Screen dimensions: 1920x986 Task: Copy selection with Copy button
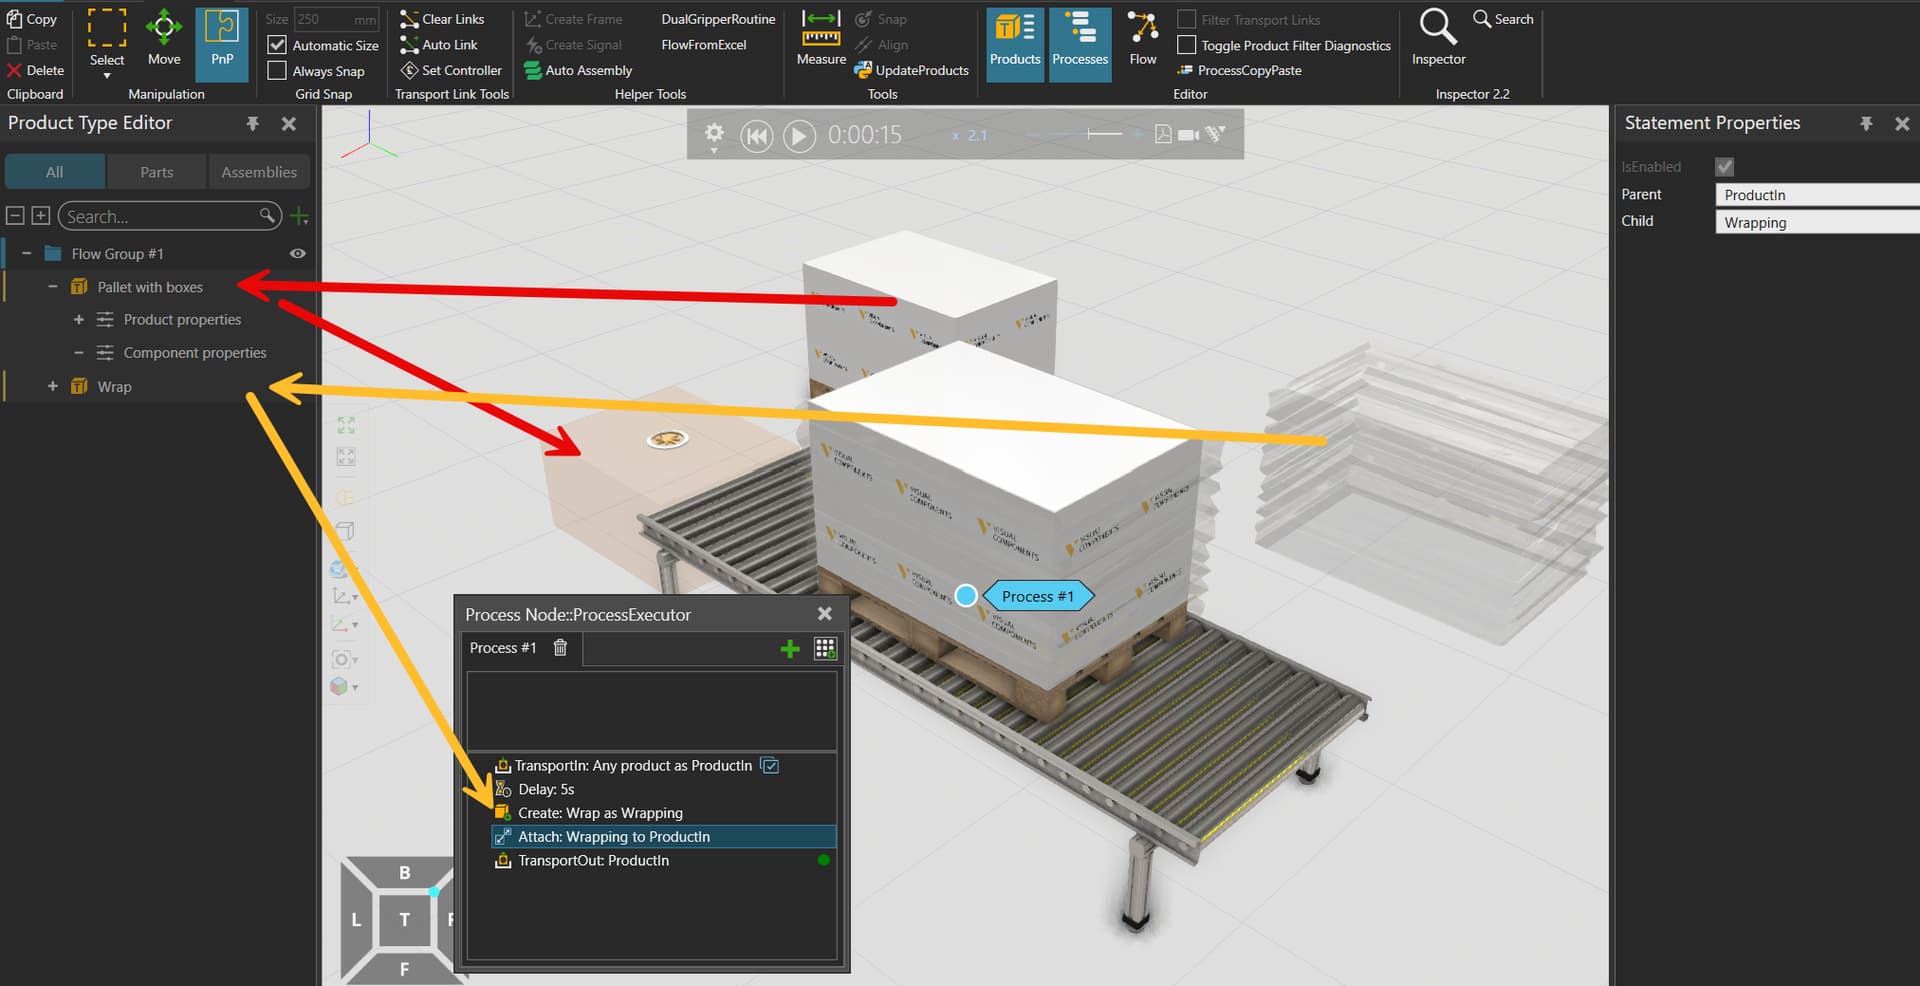pyautogui.click(x=32, y=19)
